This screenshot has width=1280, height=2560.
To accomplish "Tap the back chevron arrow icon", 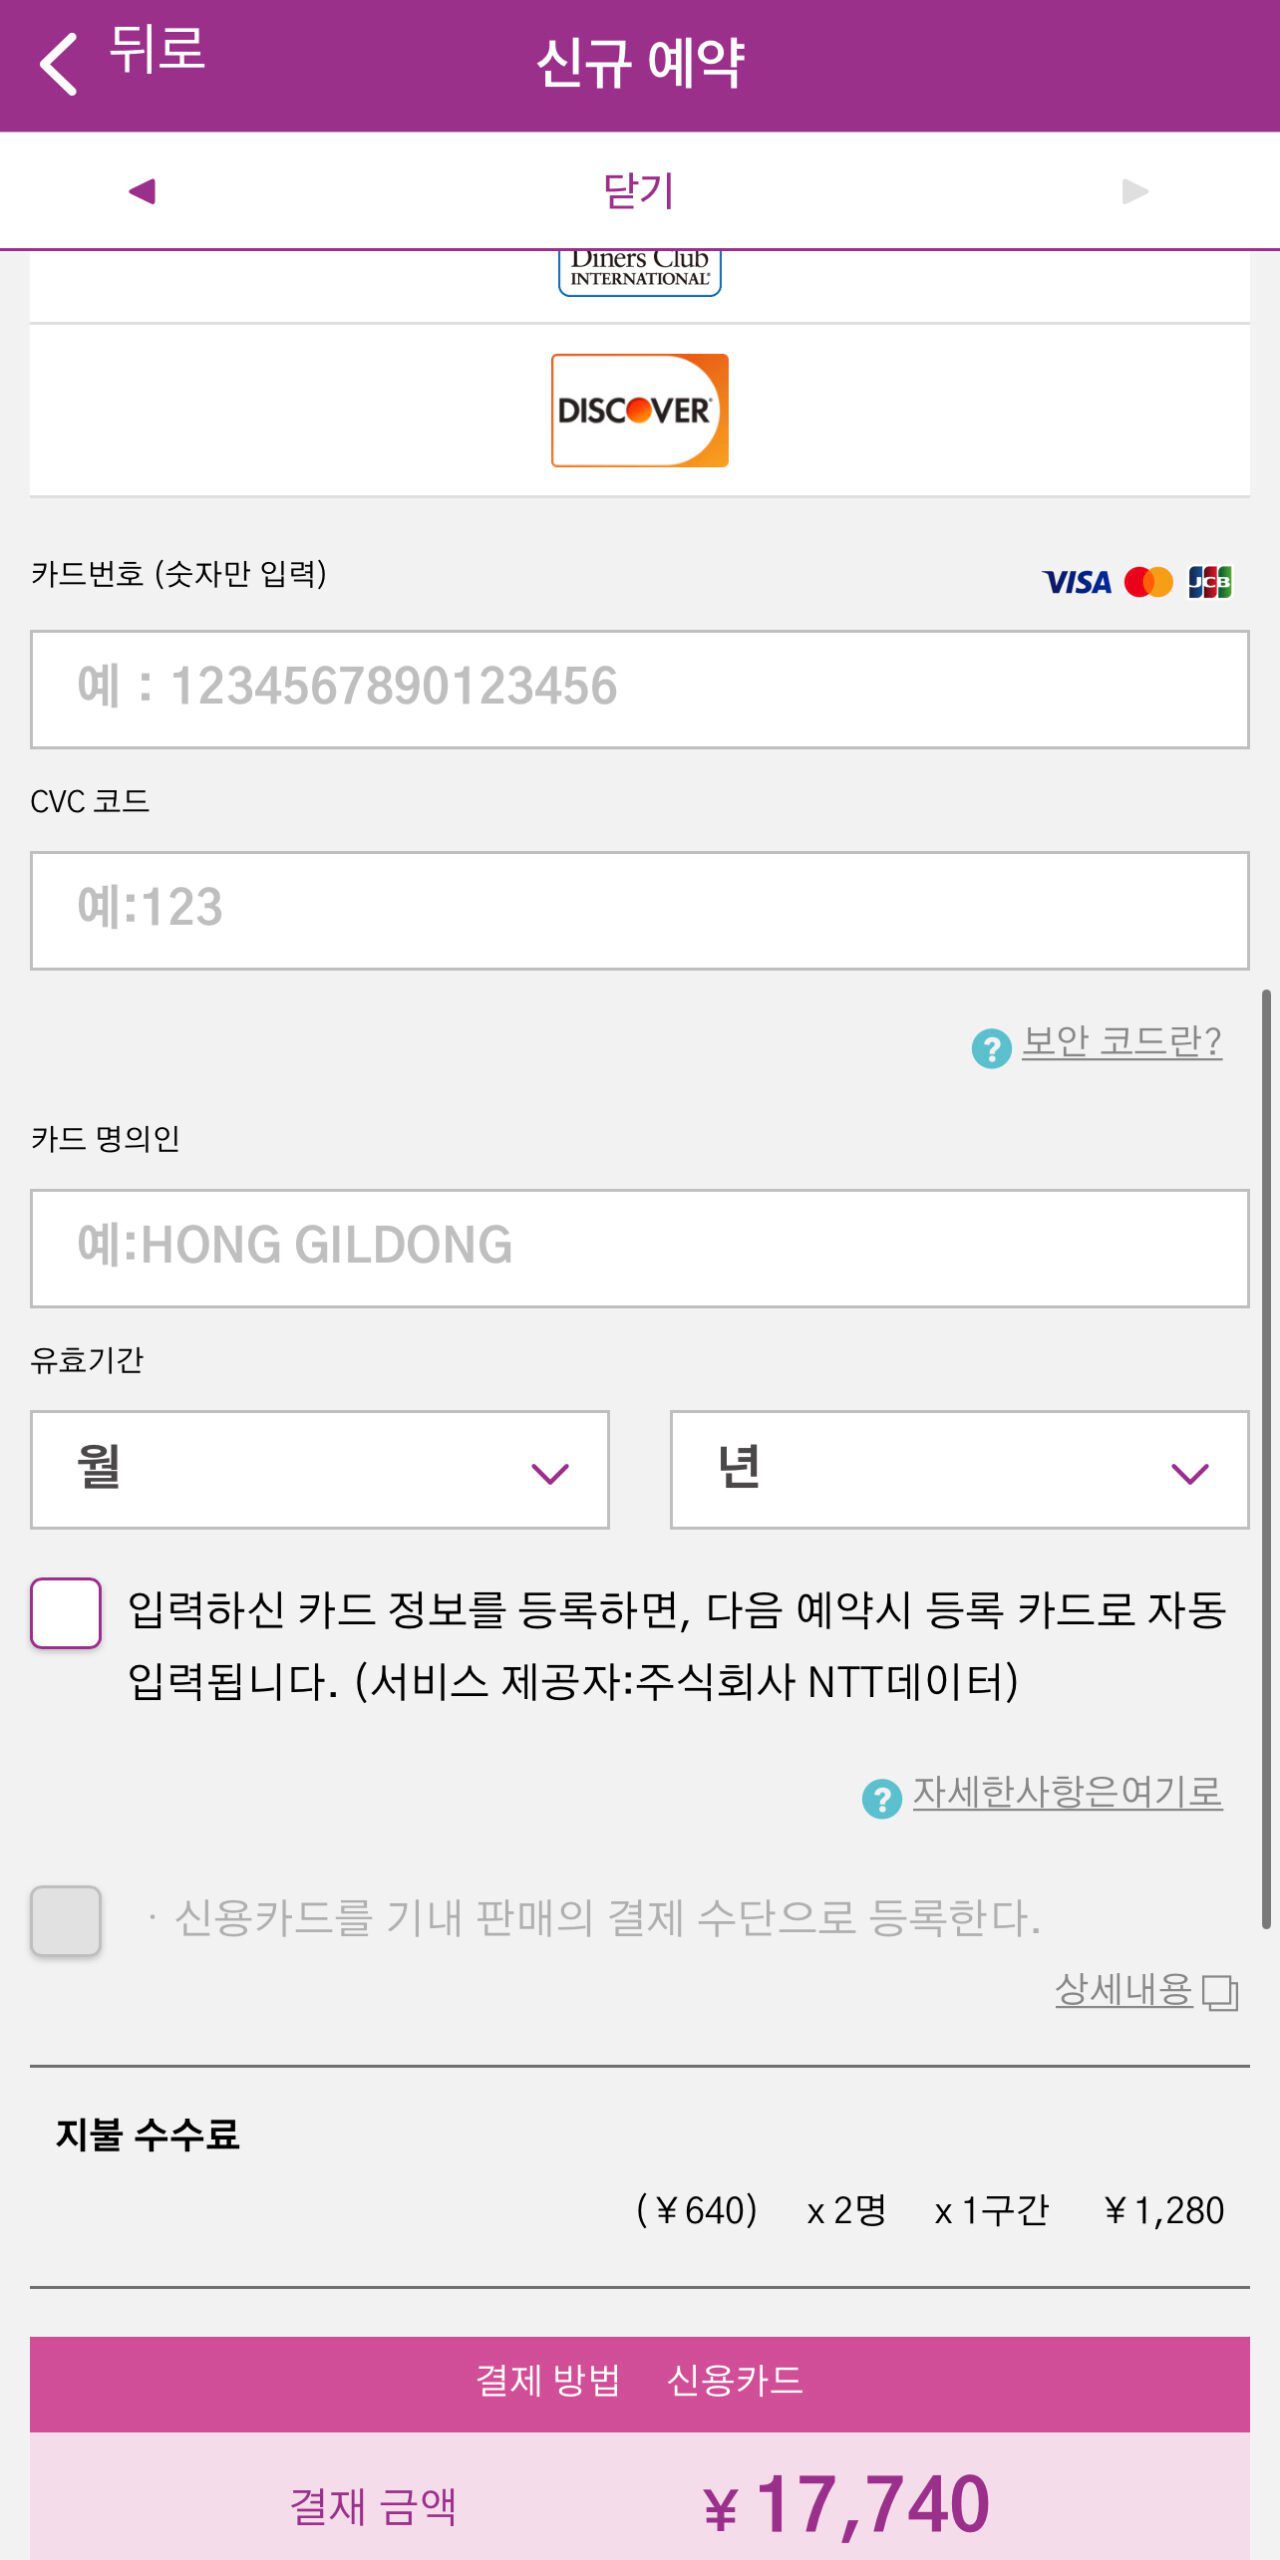I will point(58,64).
